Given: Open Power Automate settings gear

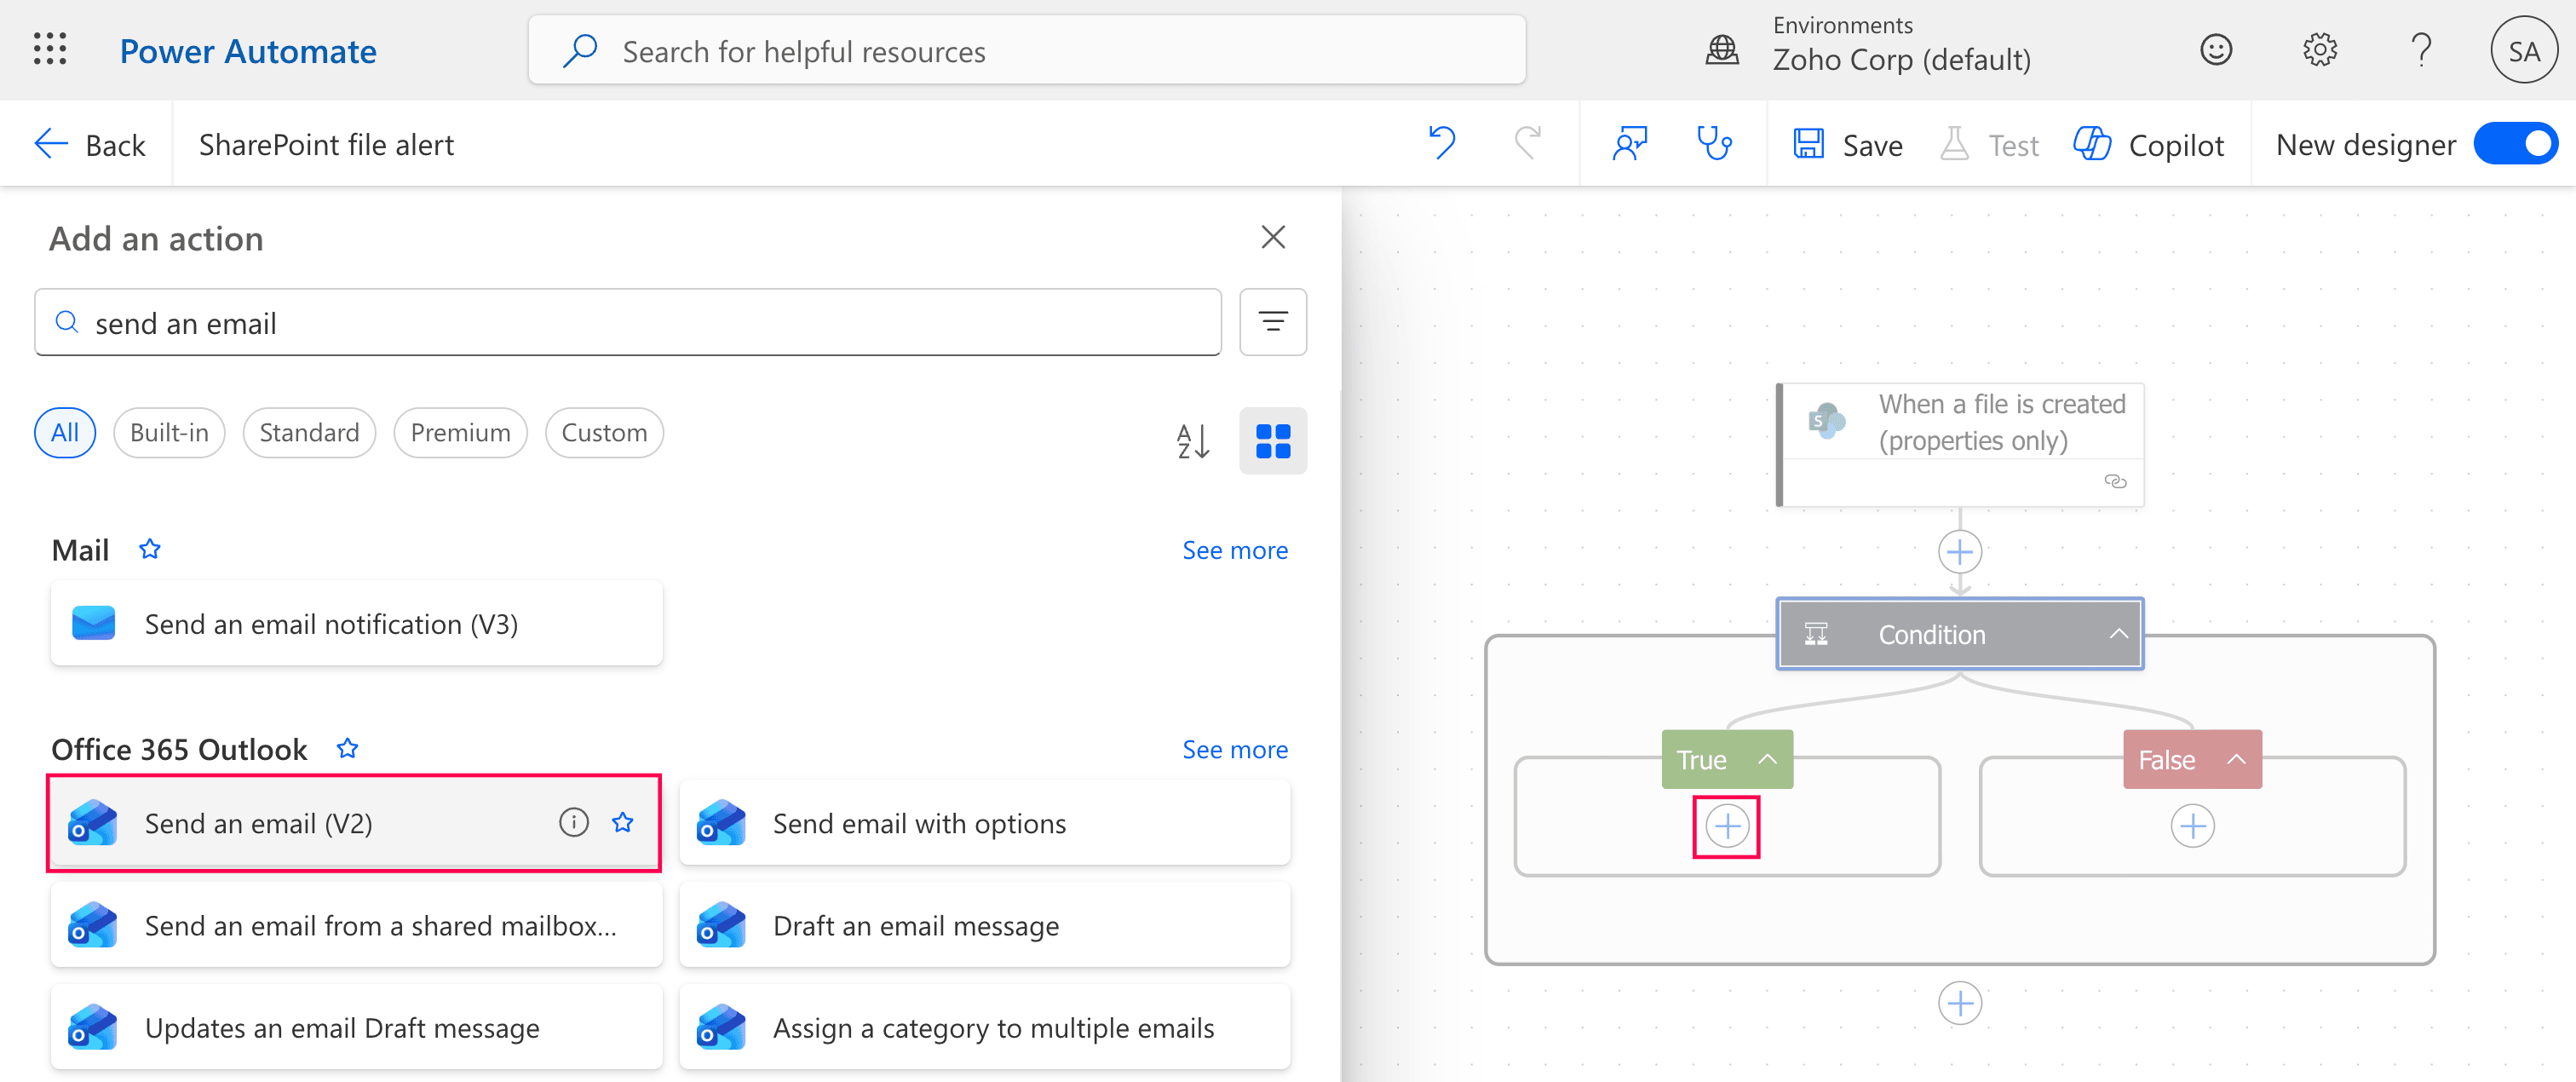Looking at the screenshot, I should point(2320,49).
